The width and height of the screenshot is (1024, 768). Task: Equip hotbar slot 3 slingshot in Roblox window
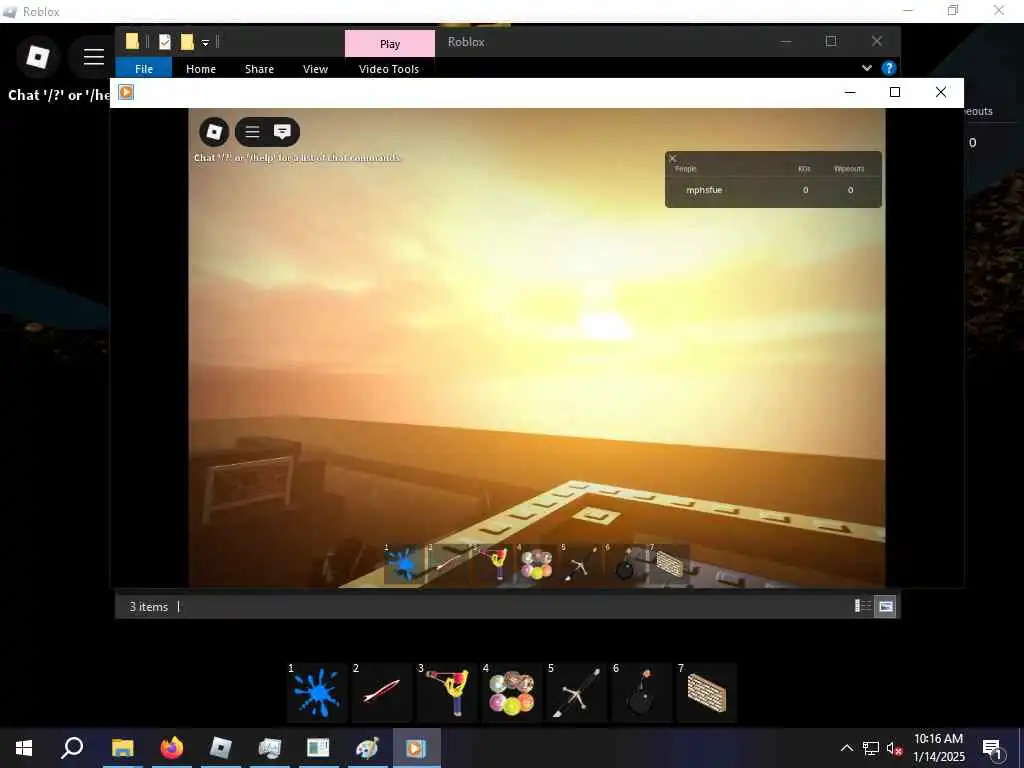coord(447,692)
